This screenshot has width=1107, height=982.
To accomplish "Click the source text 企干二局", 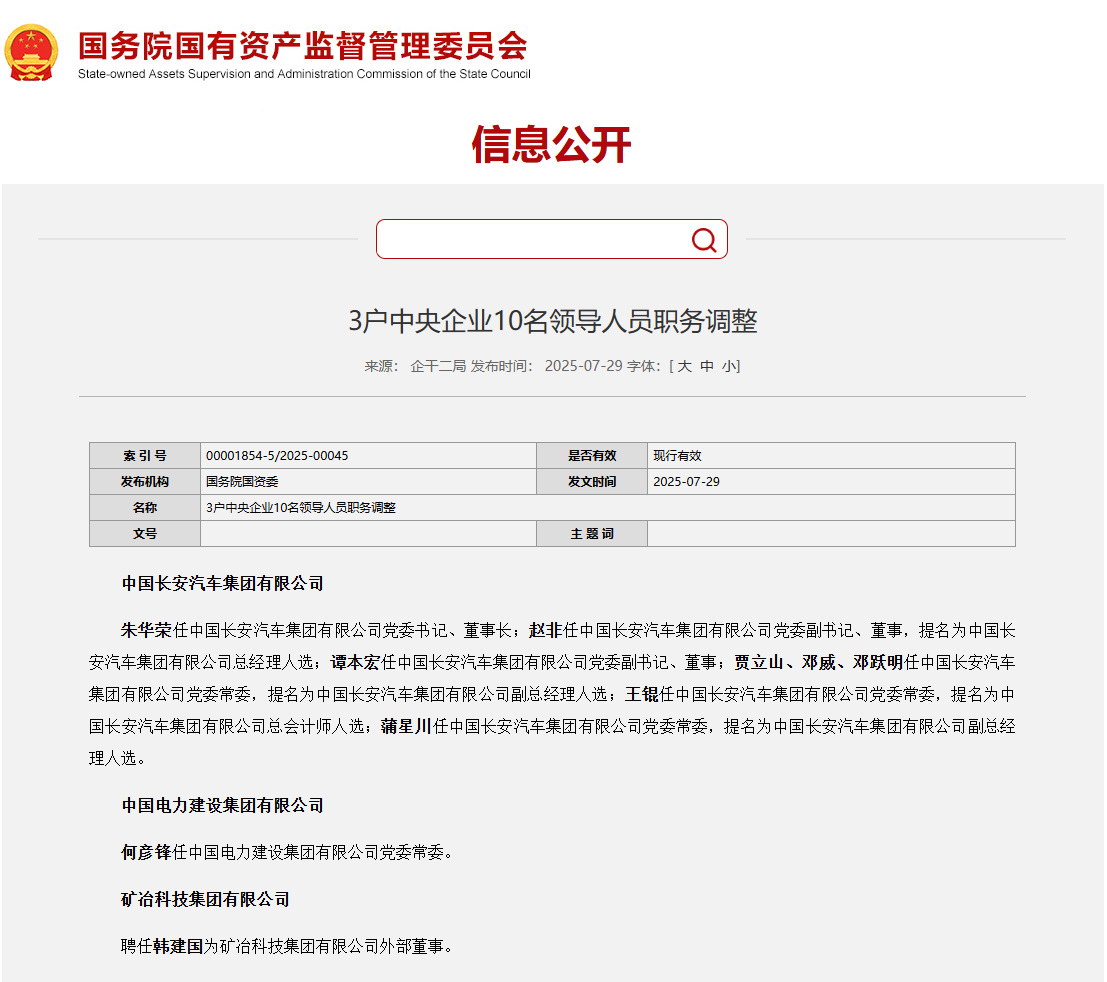I will 438,366.
